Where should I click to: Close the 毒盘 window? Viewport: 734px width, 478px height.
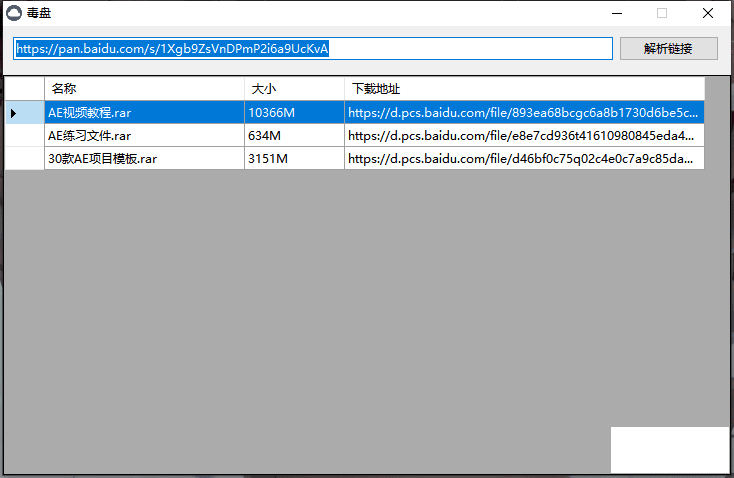click(708, 13)
